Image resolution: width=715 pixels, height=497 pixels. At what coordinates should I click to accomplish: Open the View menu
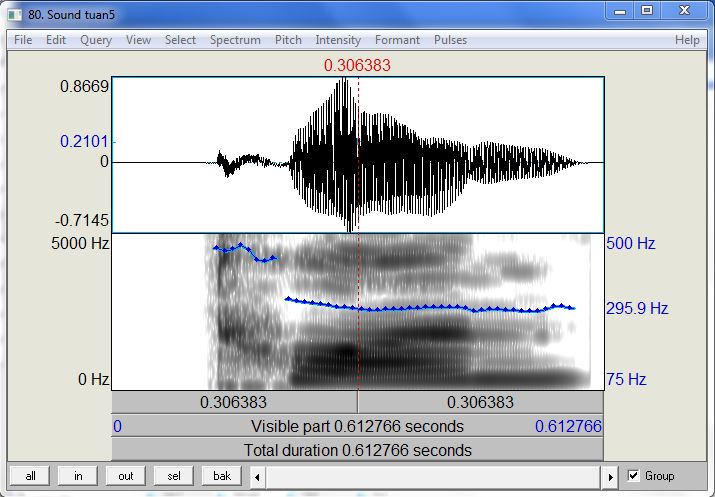[138, 40]
